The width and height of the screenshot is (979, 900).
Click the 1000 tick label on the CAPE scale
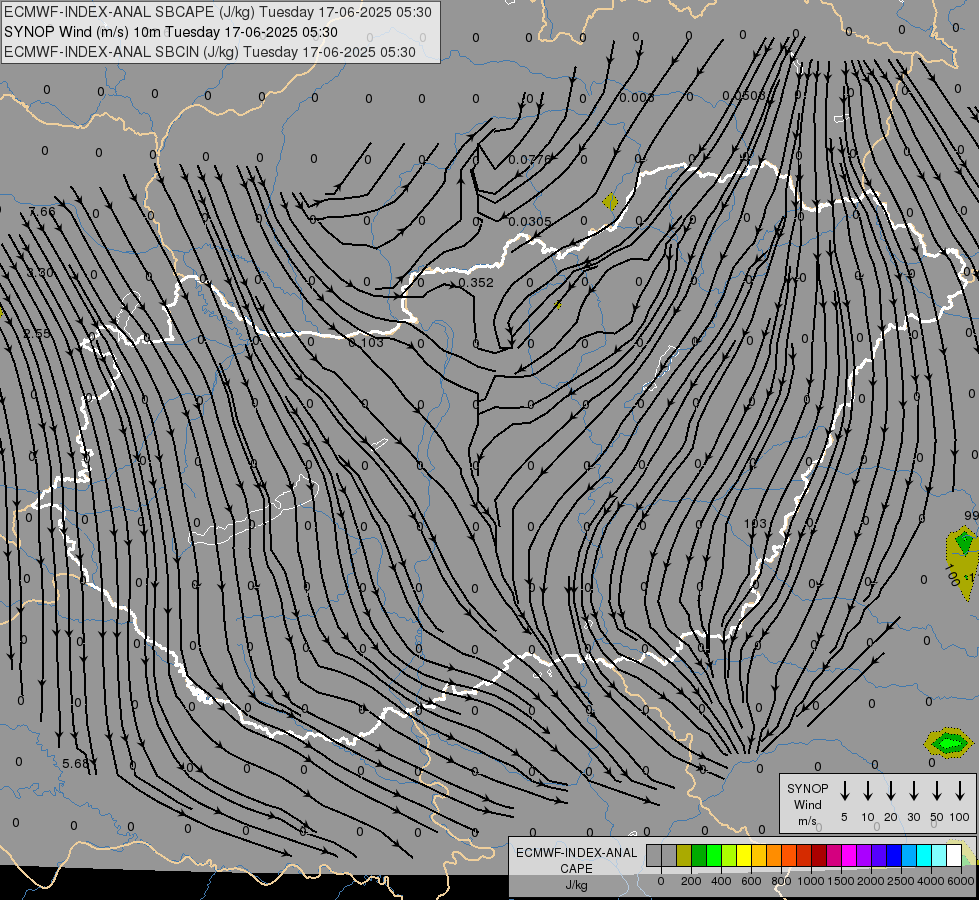click(811, 881)
